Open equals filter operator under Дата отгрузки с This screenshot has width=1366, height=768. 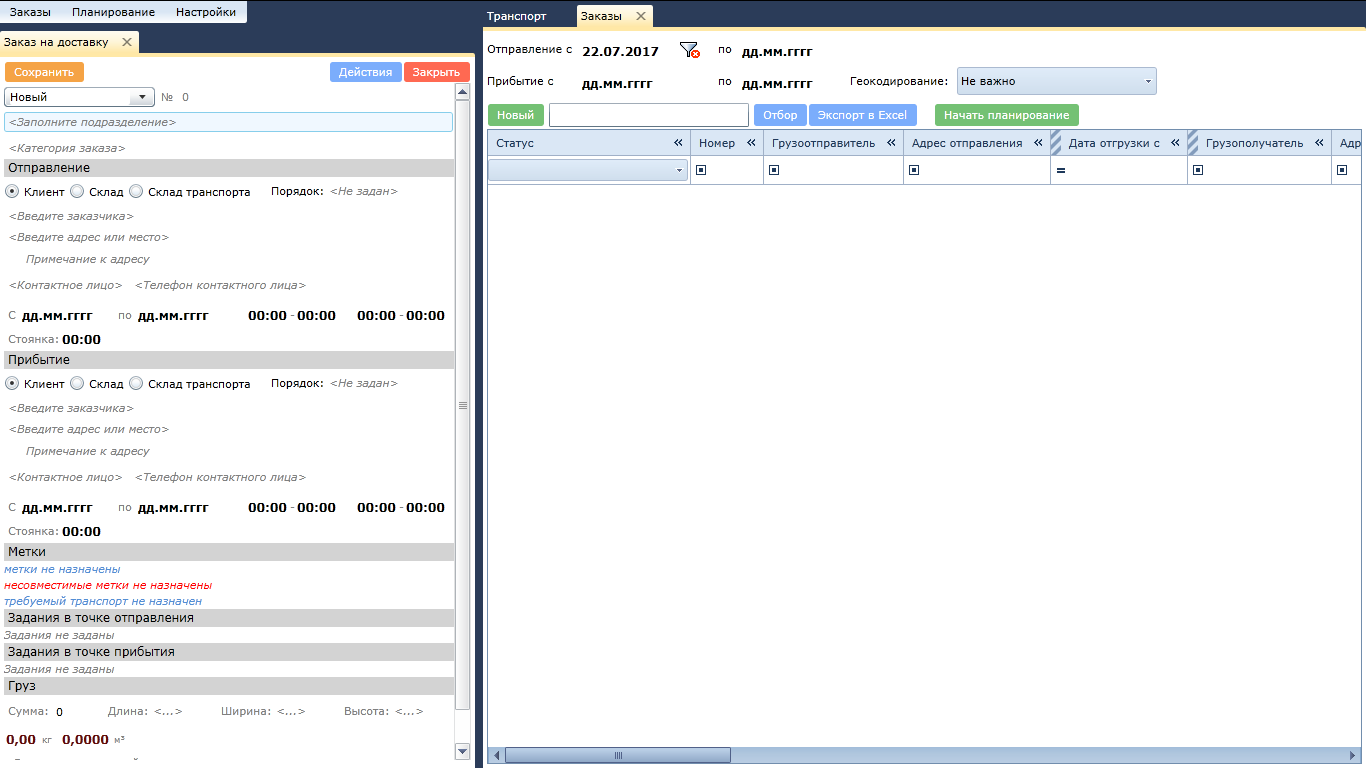(1061, 170)
